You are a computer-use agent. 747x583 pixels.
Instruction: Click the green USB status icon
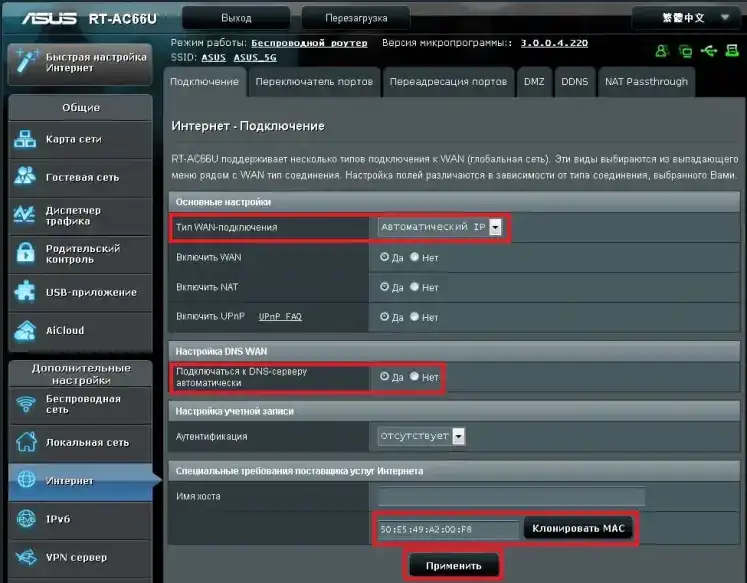pyautogui.click(x=709, y=50)
